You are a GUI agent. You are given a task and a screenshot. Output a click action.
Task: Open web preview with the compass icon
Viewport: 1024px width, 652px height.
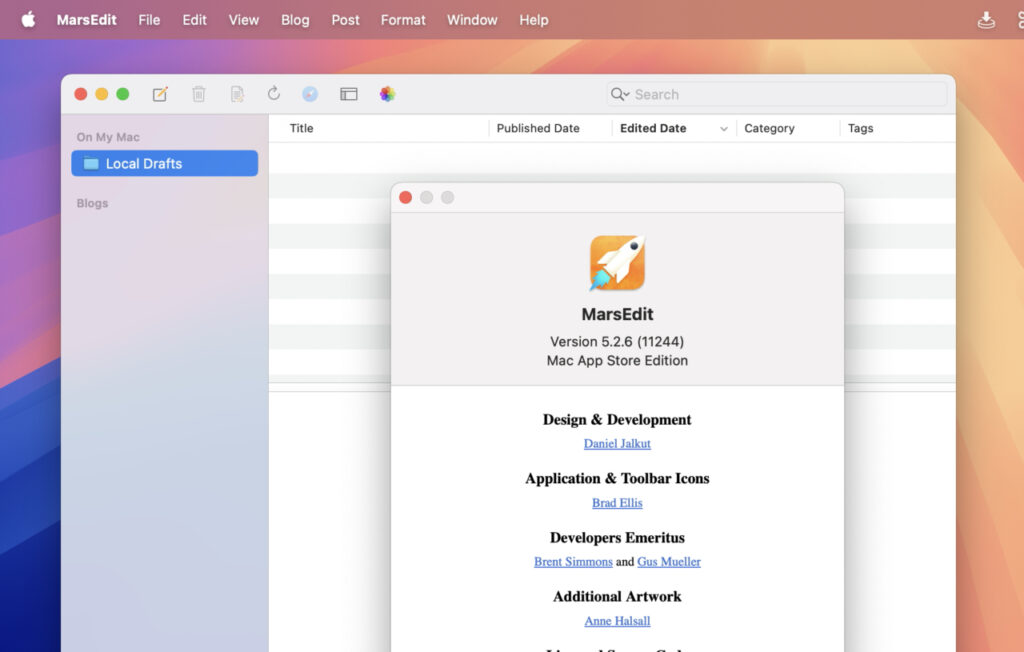[310, 93]
